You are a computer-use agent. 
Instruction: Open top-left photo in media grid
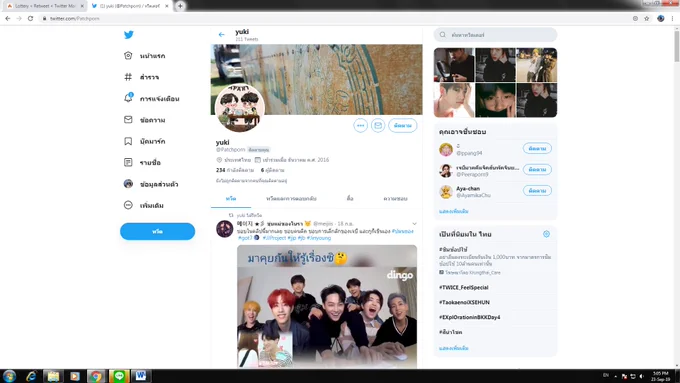(454, 65)
